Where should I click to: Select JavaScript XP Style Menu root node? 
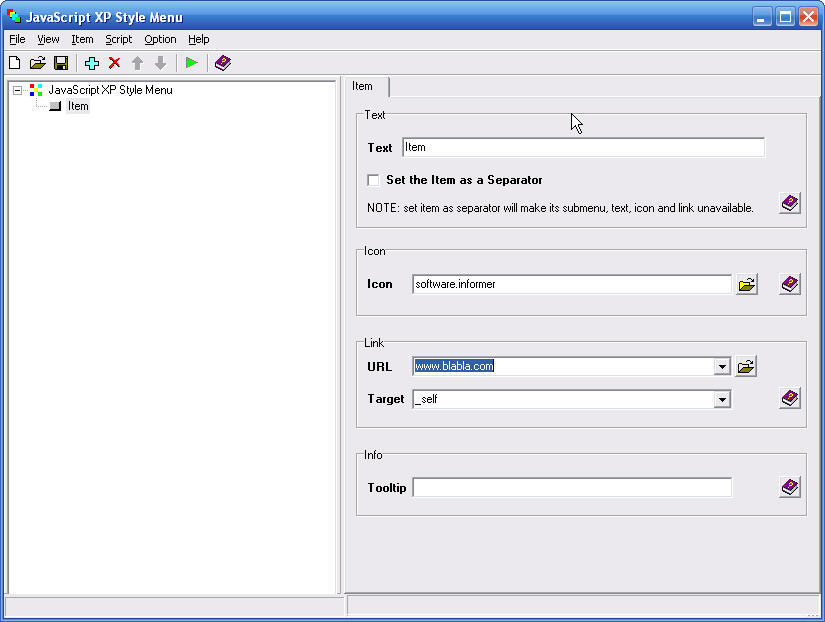point(110,90)
